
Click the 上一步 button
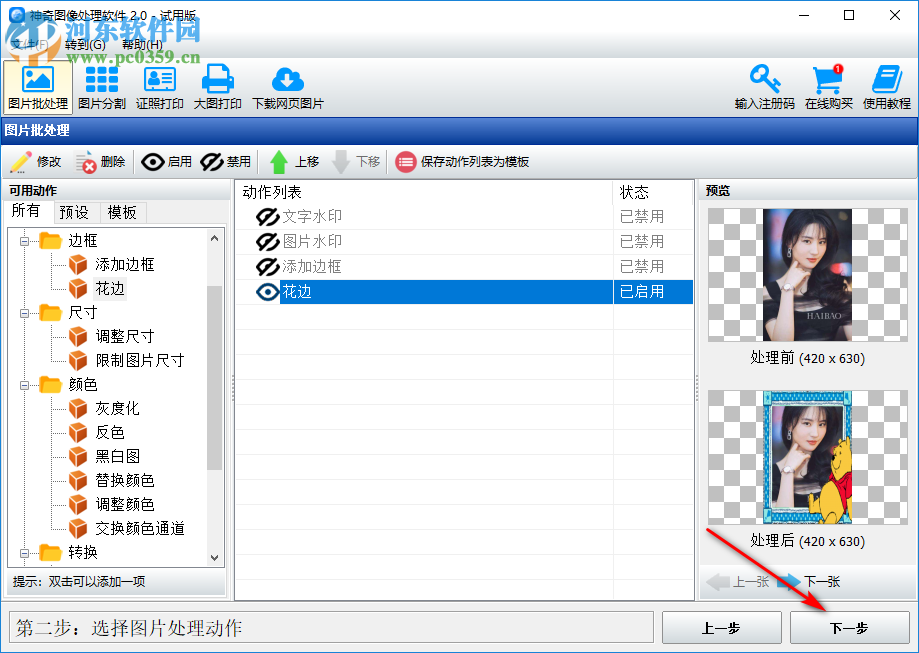click(x=721, y=628)
